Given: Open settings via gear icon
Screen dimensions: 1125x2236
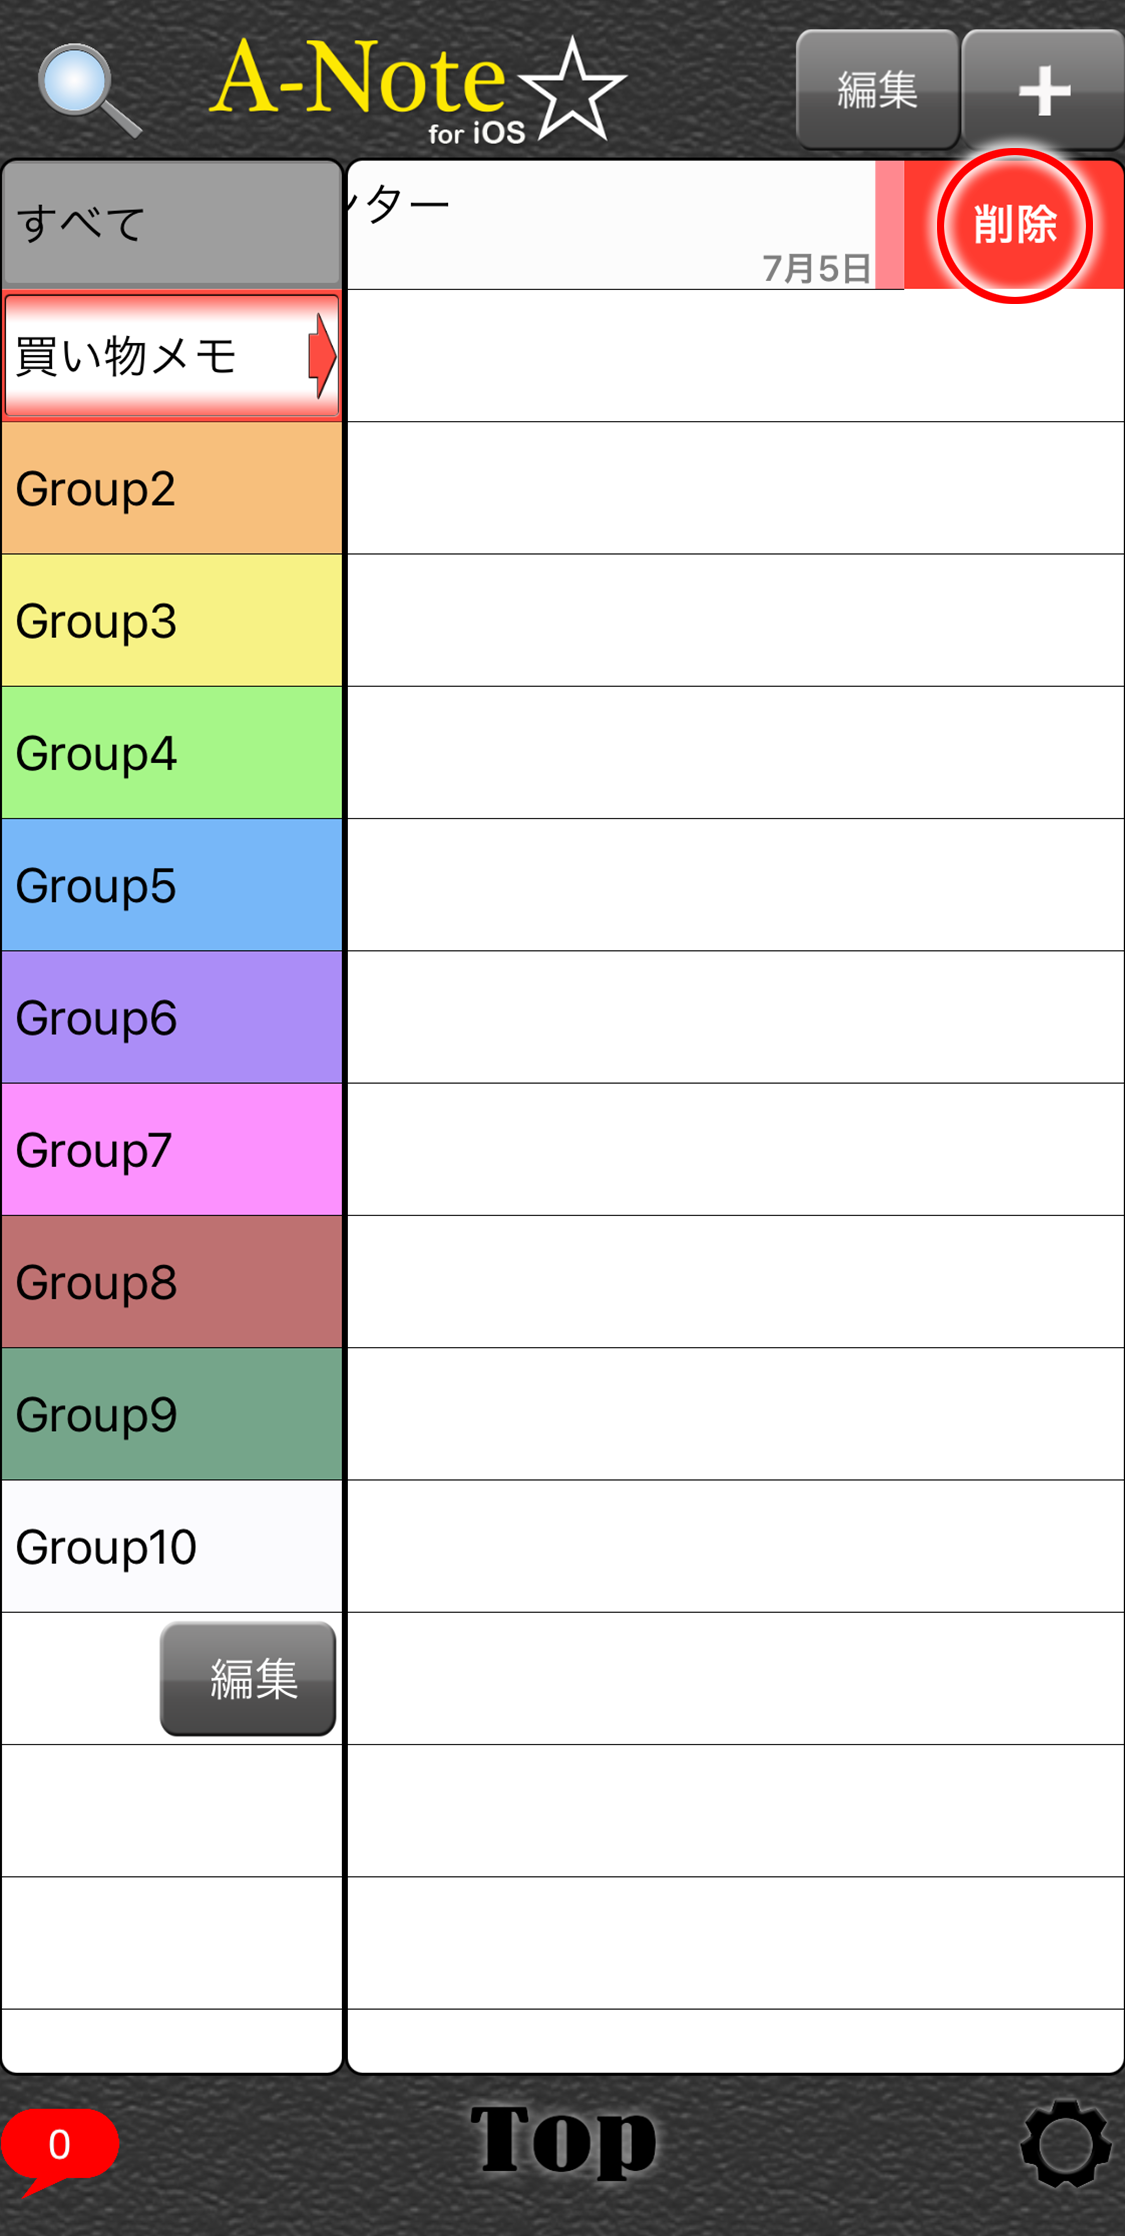Looking at the screenshot, I should point(1065,2143).
